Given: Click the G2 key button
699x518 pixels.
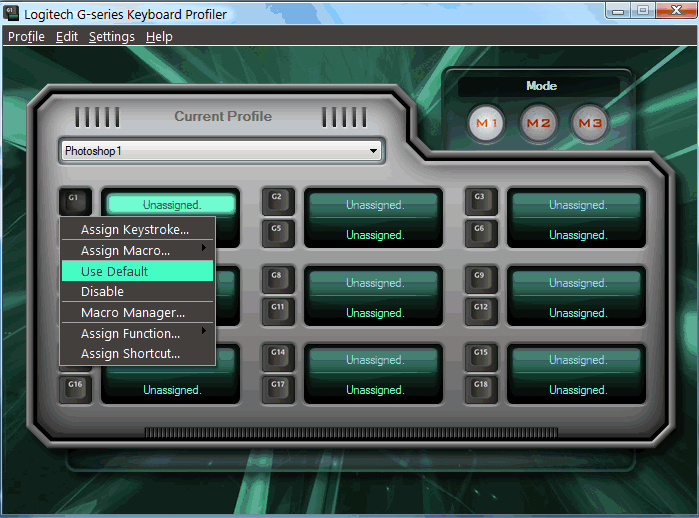Looking at the screenshot, I should (278, 201).
